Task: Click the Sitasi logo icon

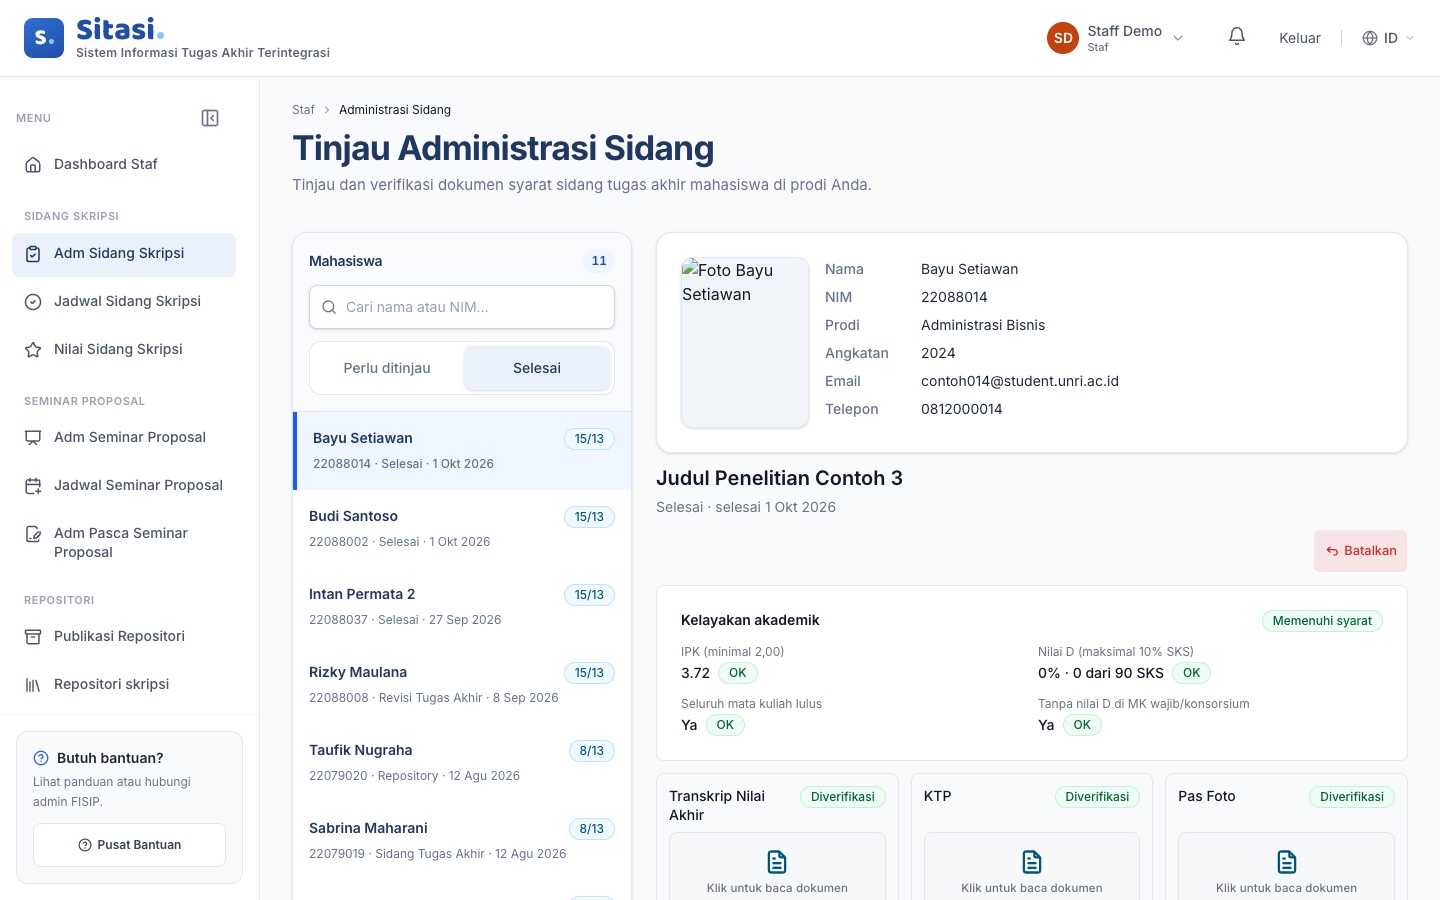Action: 44,38
